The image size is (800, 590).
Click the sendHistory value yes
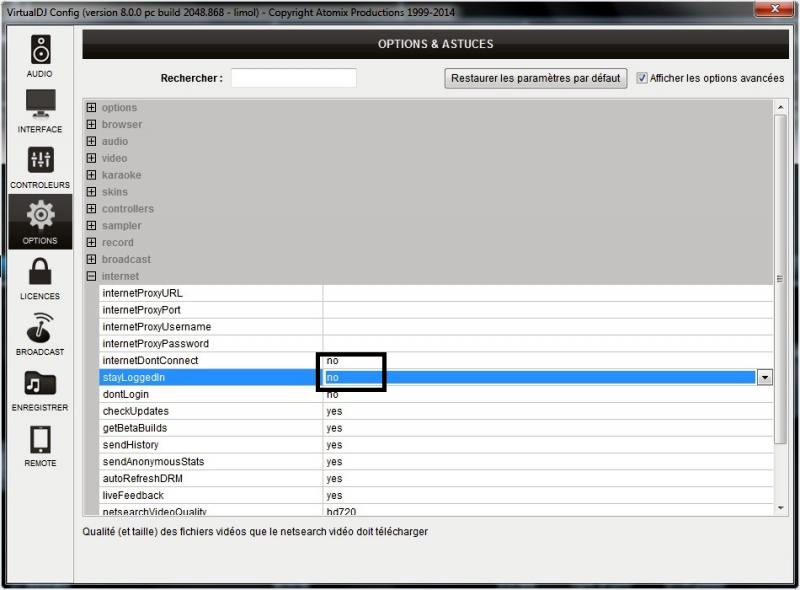(334, 445)
